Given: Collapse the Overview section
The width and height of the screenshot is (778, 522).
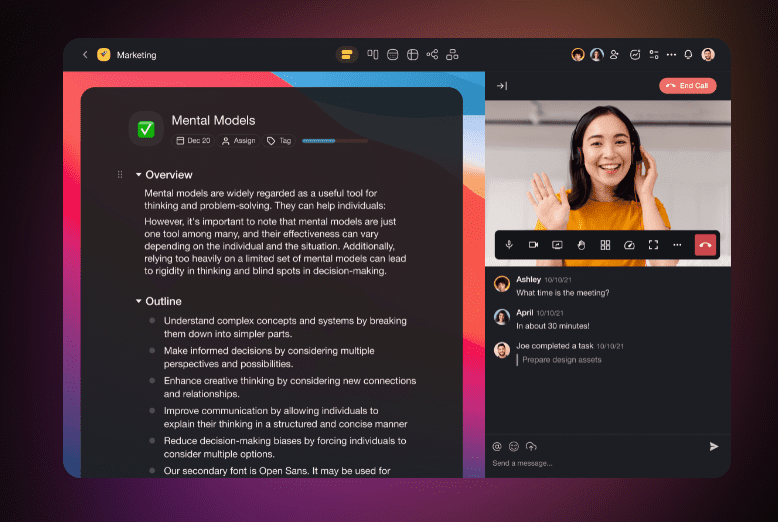Looking at the screenshot, I should pyautogui.click(x=139, y=175).
